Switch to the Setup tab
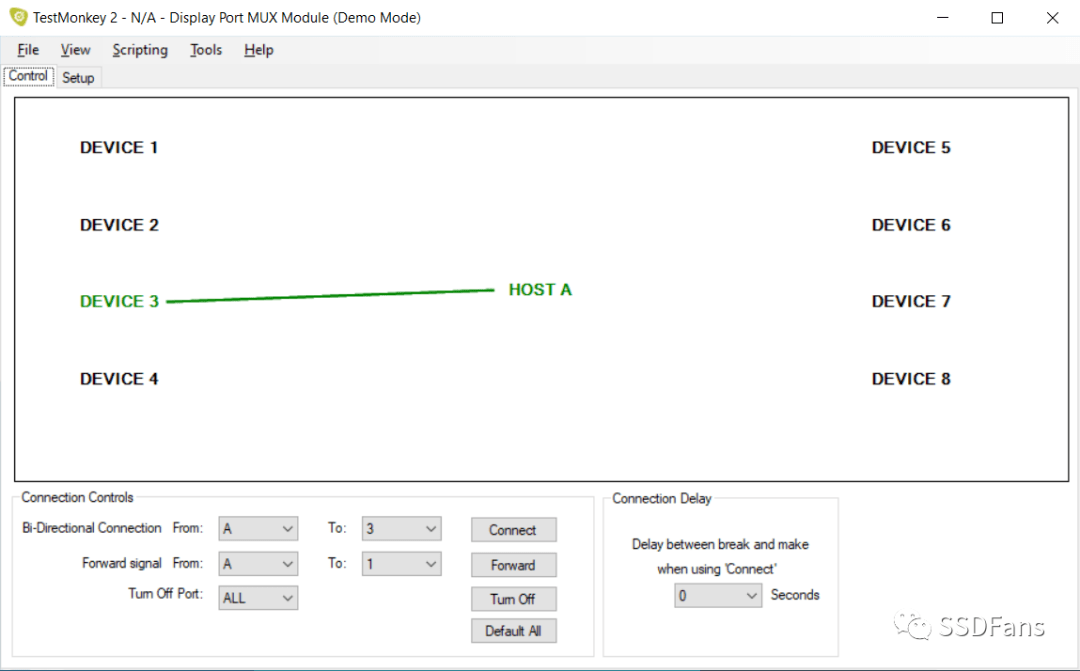 coord(78,78)
